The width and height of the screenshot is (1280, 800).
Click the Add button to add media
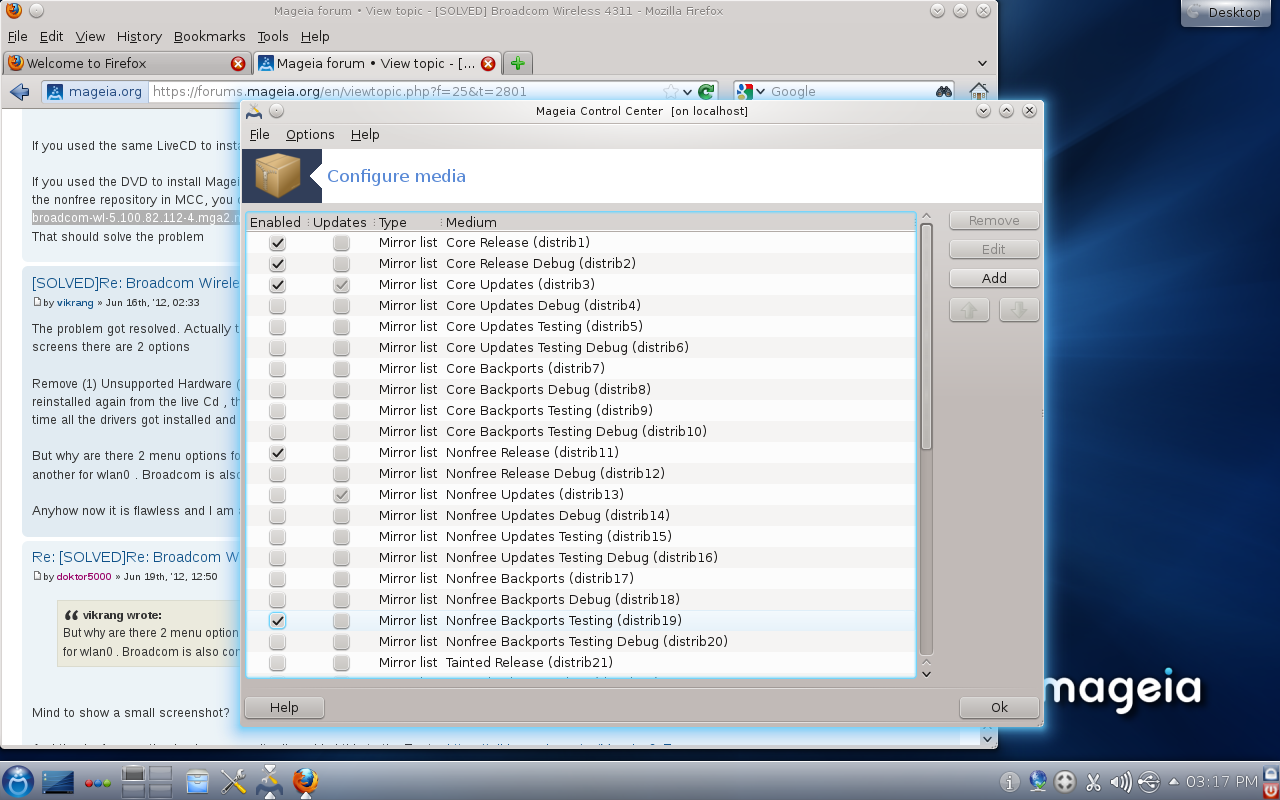994,279
